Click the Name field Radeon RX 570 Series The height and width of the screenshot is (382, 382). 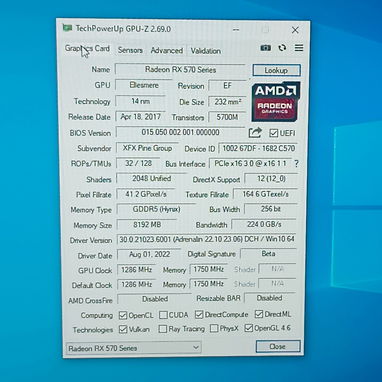(180, 70)
